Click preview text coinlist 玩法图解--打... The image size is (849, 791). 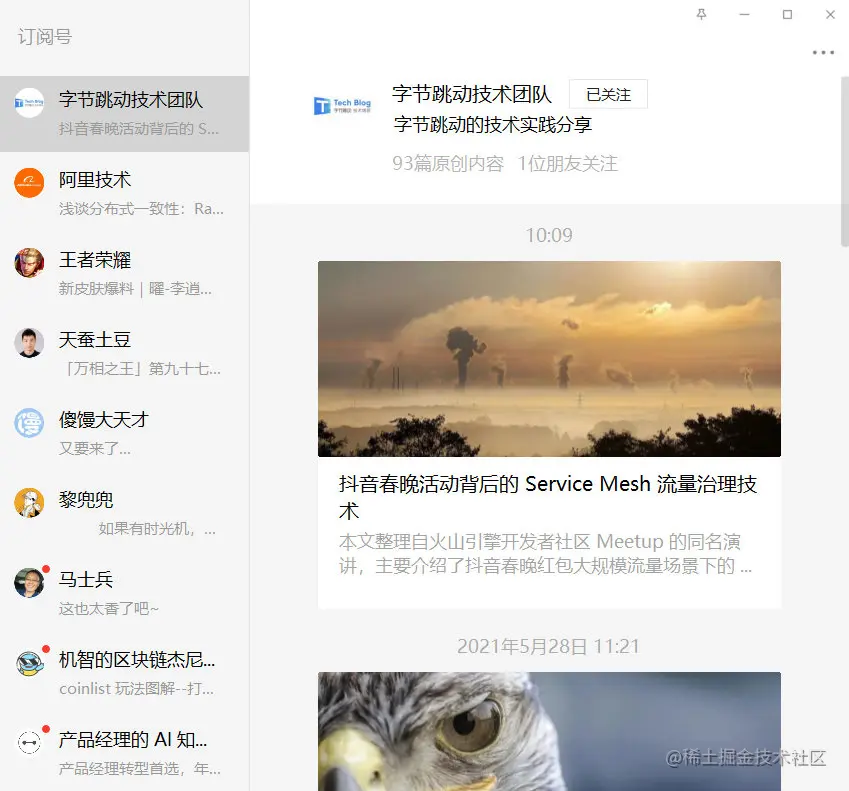136,689
